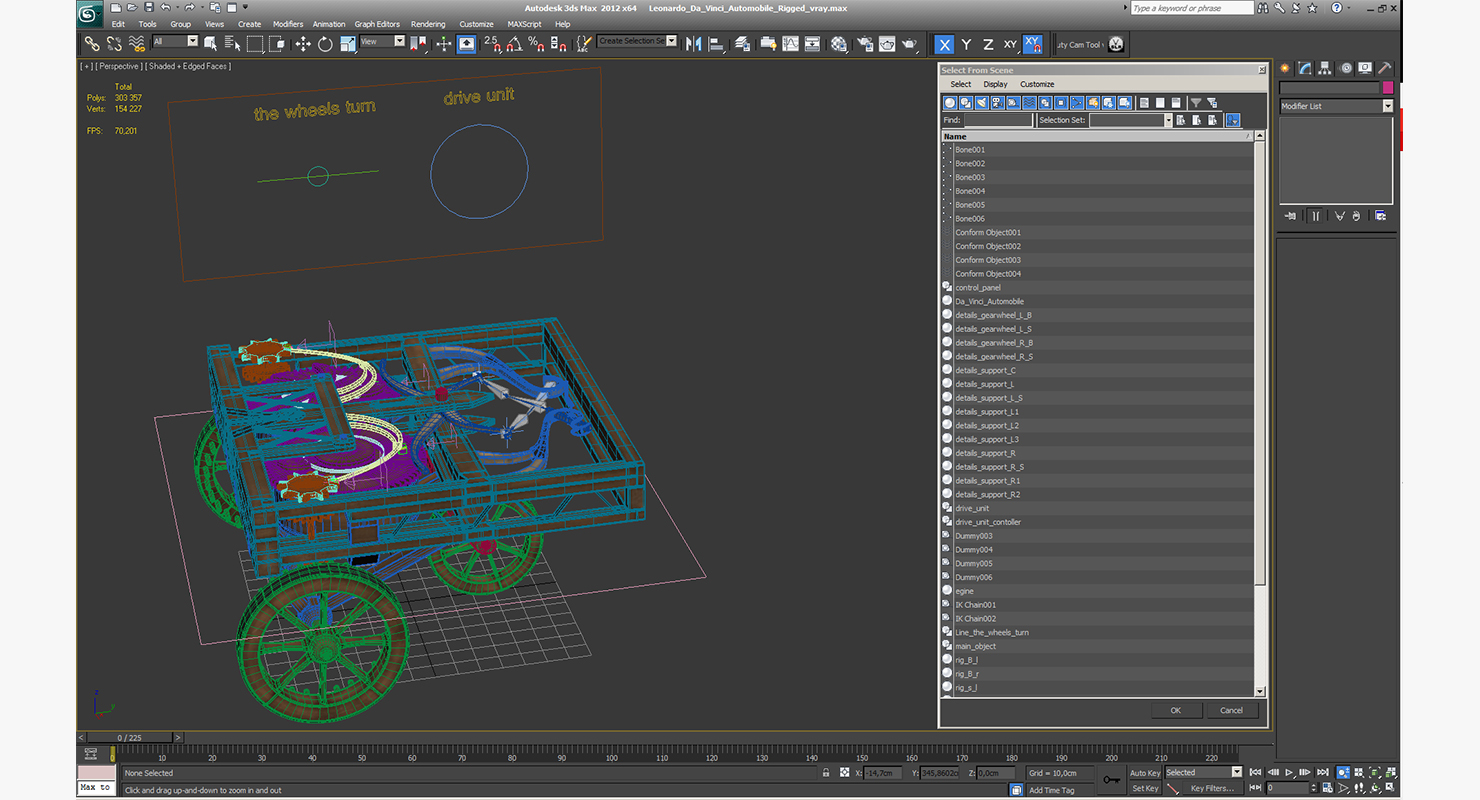Open the Edit menu
Image resolution: width=1480 pixels, height=800 pixels.
tap(118, 24)
